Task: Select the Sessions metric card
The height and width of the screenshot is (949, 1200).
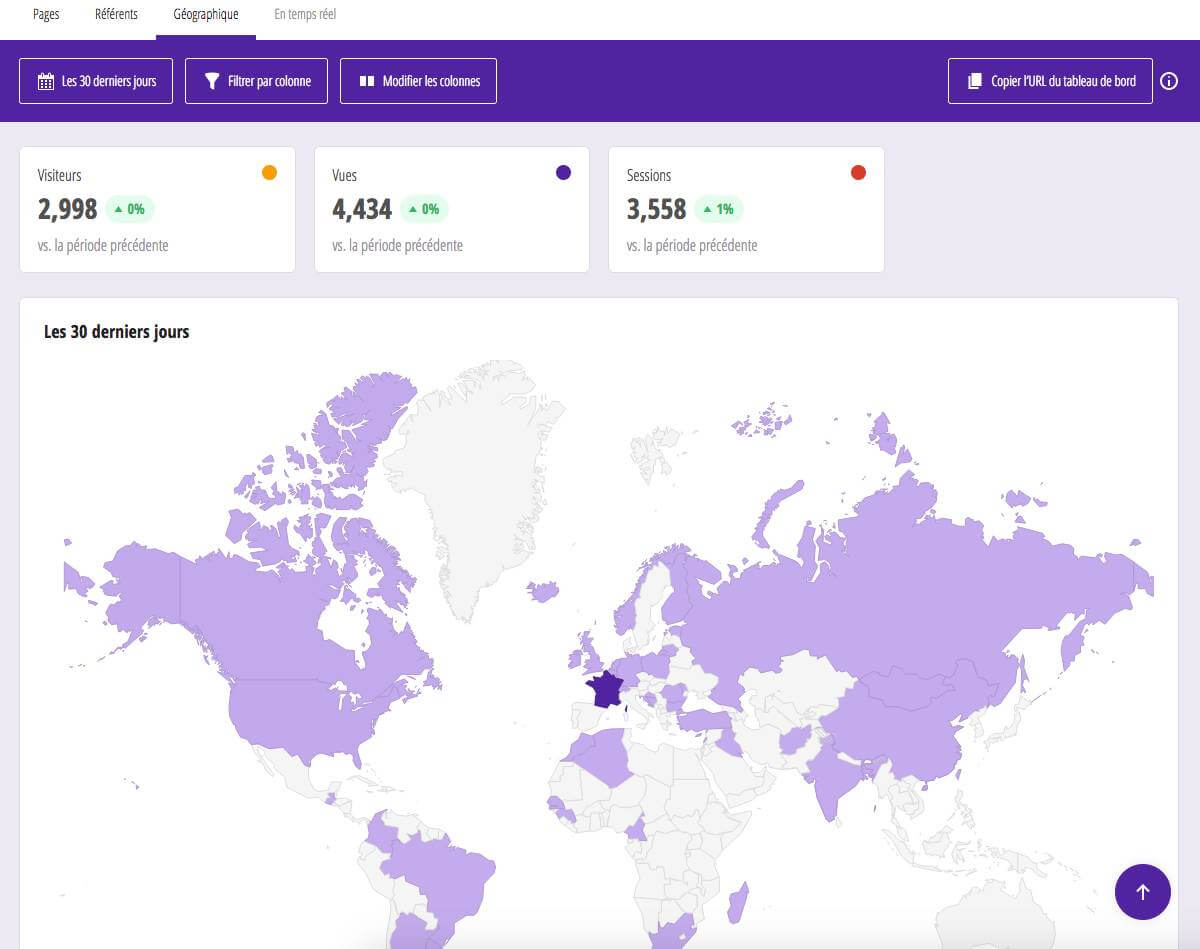Action: click(x=746, y=210)
